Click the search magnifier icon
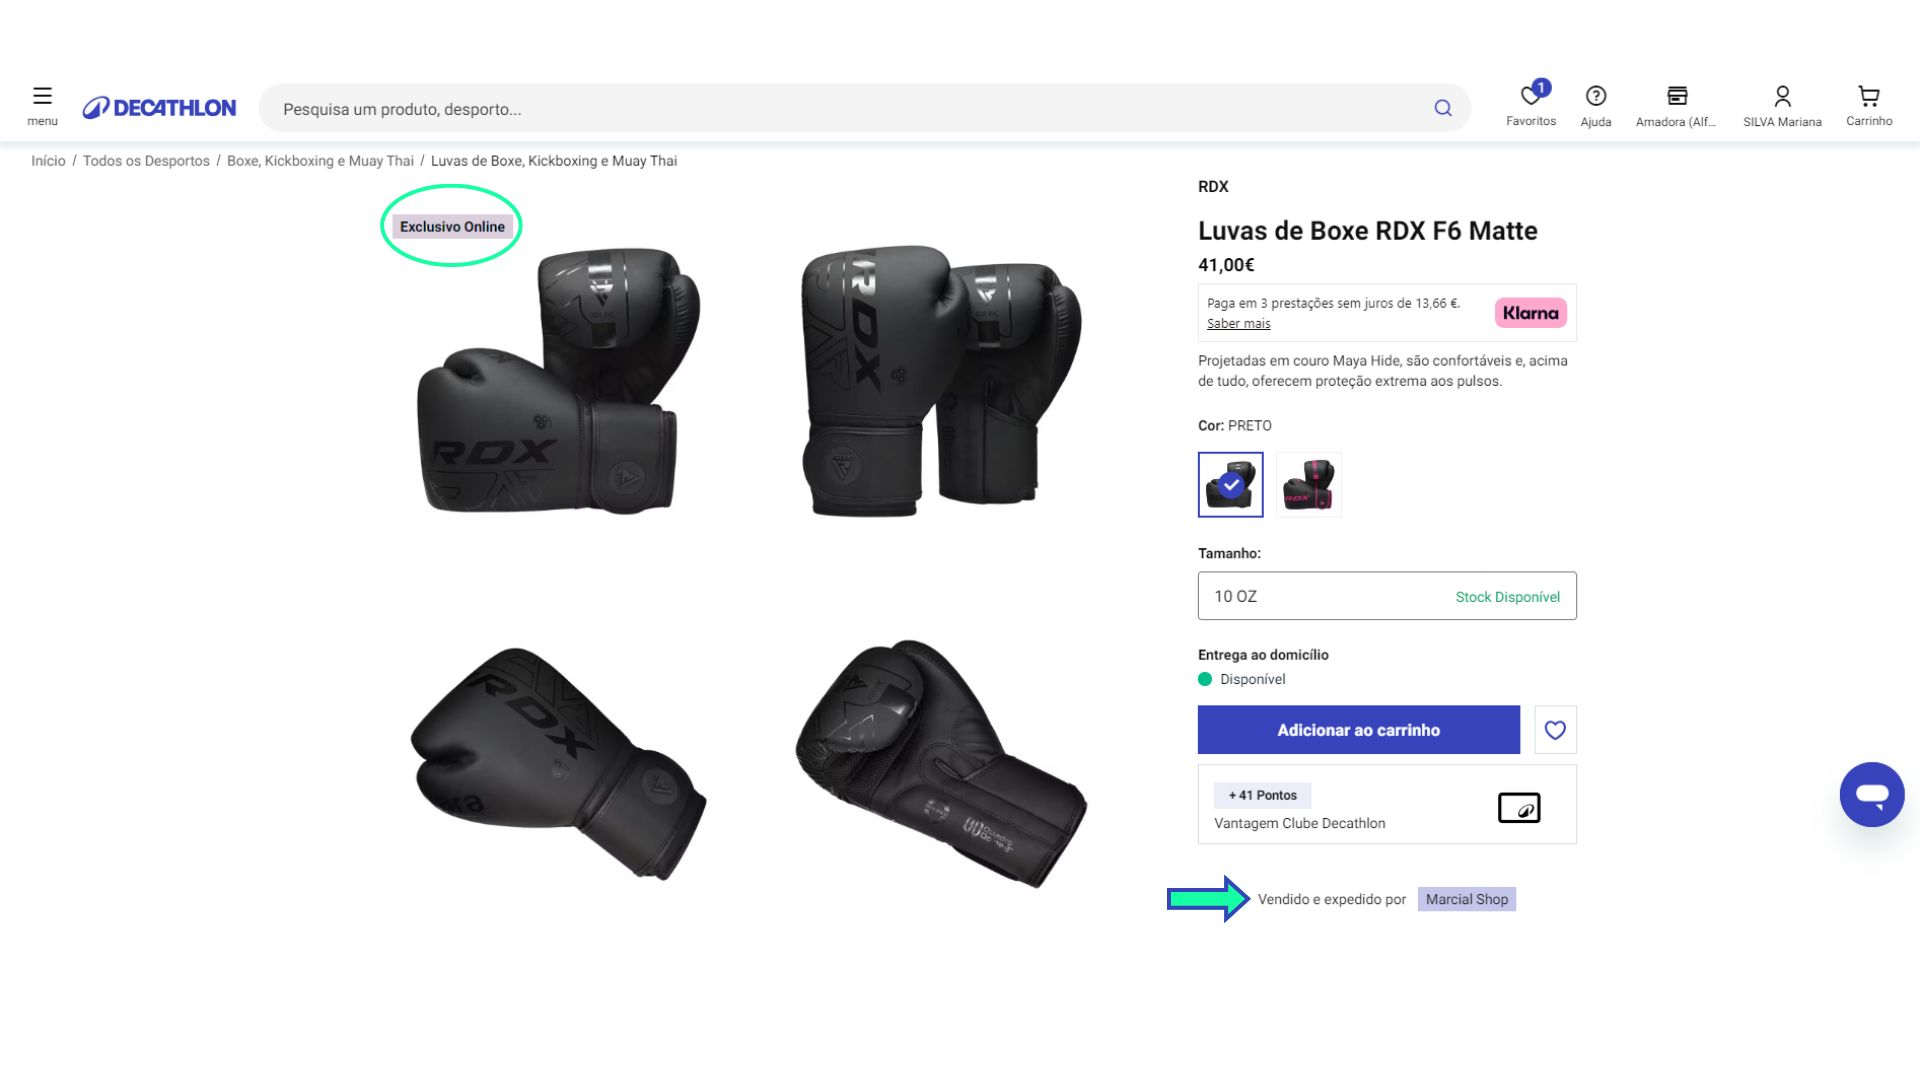1920x1080 pixels. click(1442, 108)
